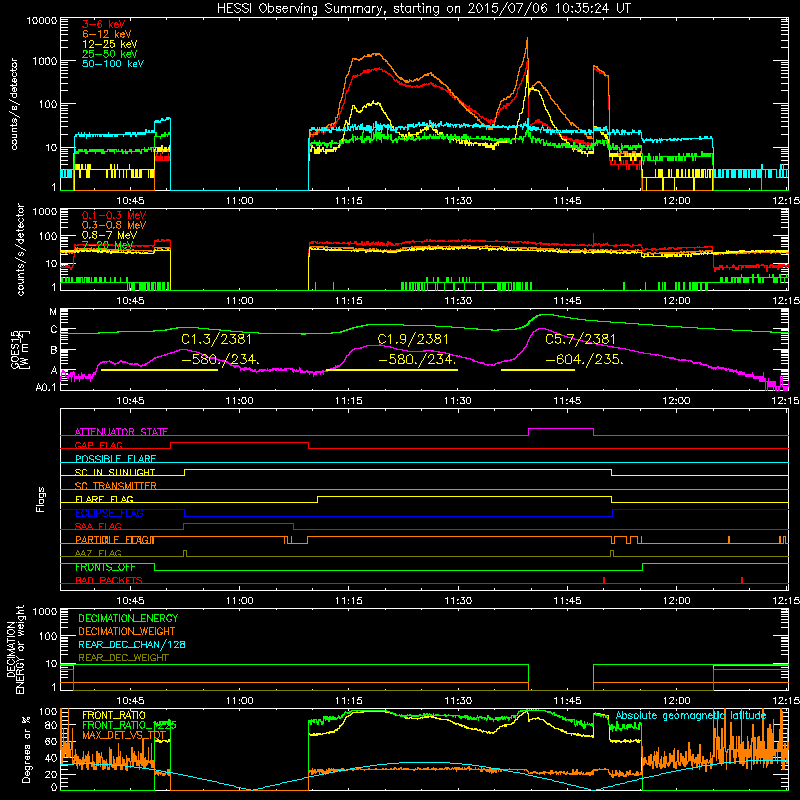Click the M class tick on GOES axis
Image resolution: width=800 pixels, height=800 pixels.
53,312
